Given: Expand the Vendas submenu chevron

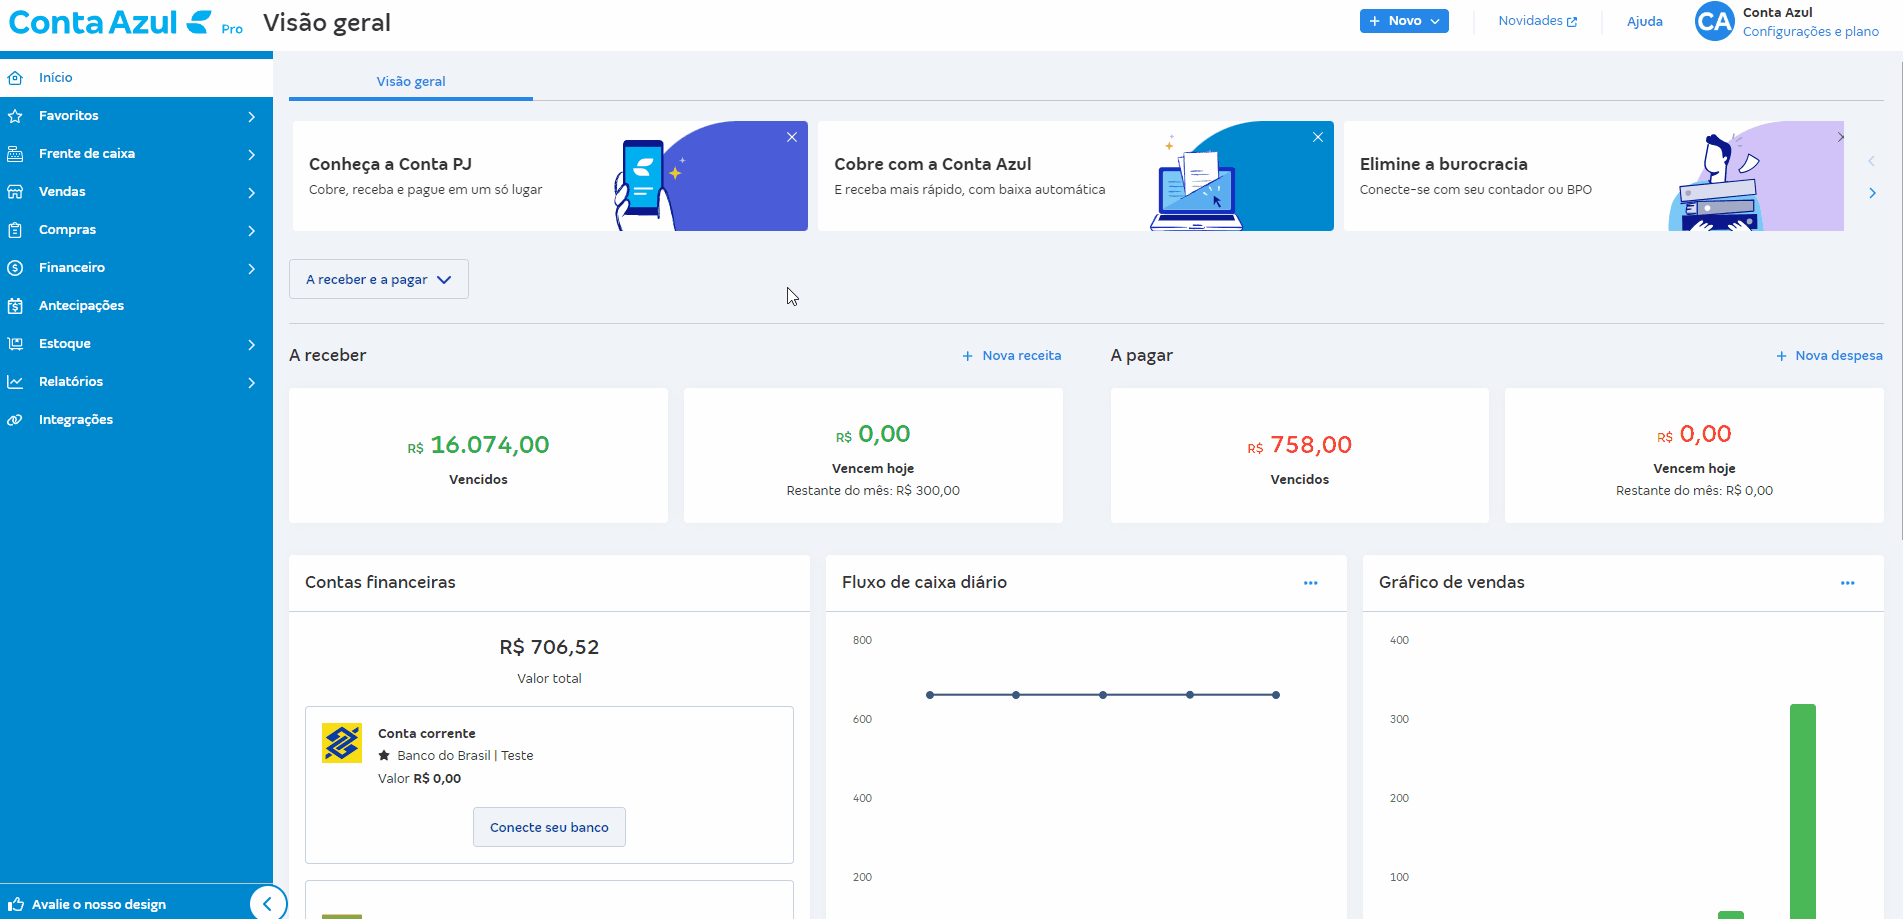Looking at the screenshot, I should (251, 193).
